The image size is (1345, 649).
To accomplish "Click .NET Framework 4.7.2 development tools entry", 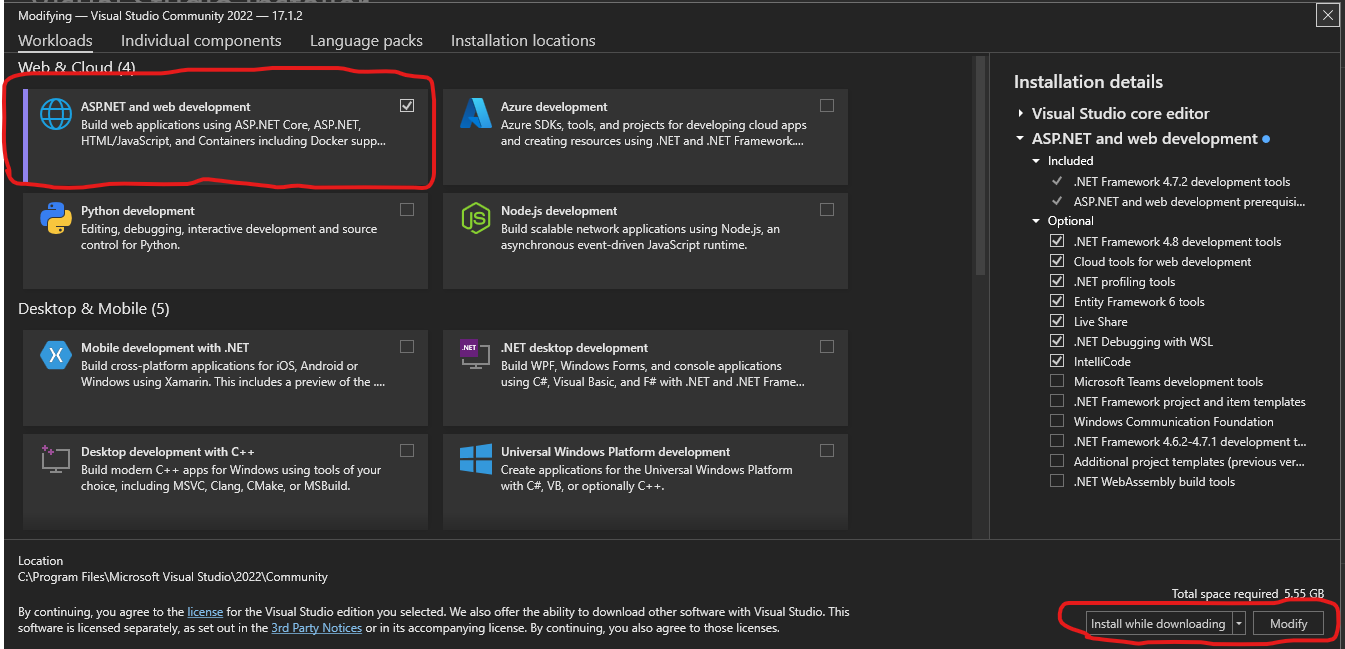I will coord(1182,182).
